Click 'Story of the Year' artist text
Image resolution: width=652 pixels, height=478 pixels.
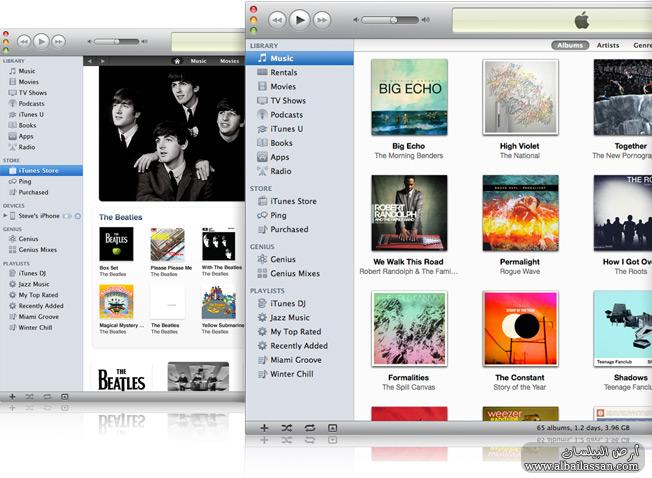click(520, 387)
